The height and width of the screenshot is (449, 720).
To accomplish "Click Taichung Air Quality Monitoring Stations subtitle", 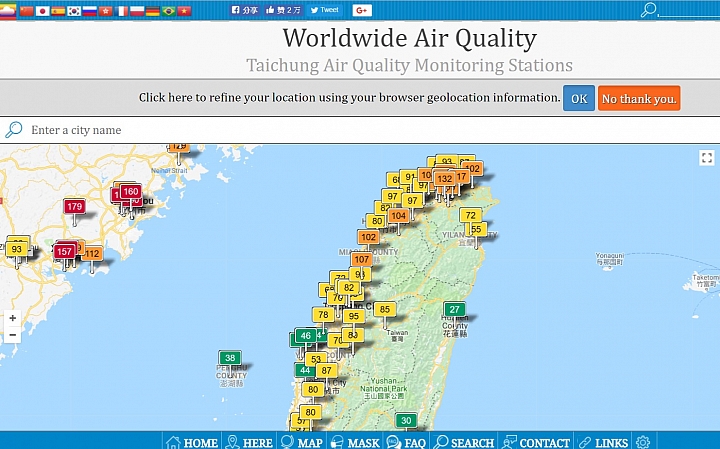I will coord(410,65).
